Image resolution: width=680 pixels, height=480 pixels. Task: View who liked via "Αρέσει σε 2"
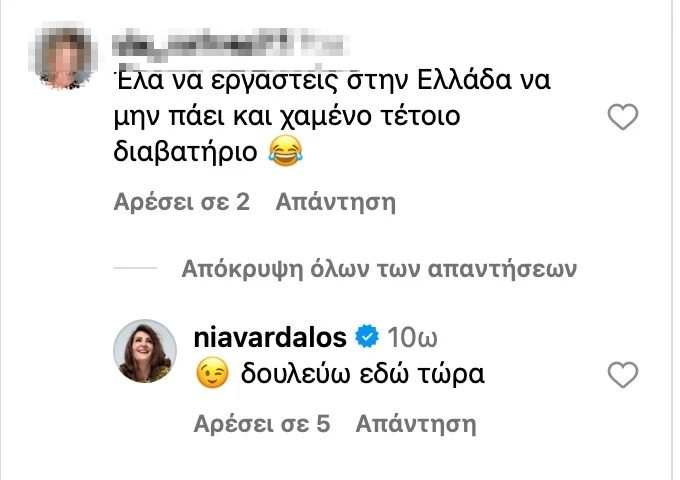pos(182,202)
